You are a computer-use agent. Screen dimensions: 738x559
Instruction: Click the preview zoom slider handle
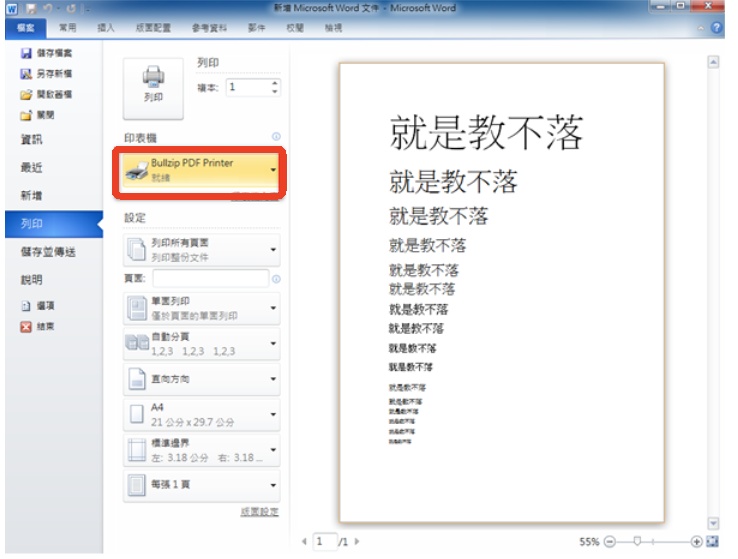coord(637,542)
